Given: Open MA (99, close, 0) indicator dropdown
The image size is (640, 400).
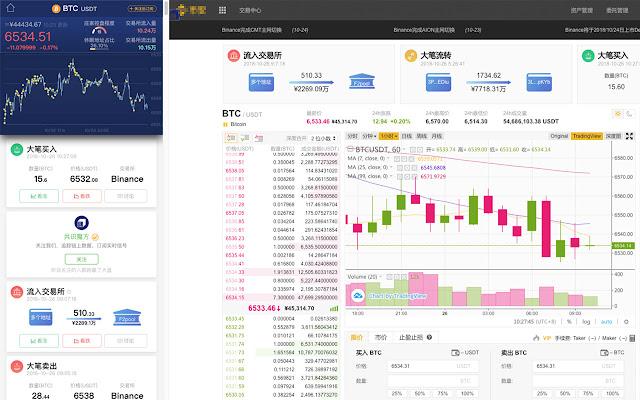Looking at the screenshot, I should (391, 176).
